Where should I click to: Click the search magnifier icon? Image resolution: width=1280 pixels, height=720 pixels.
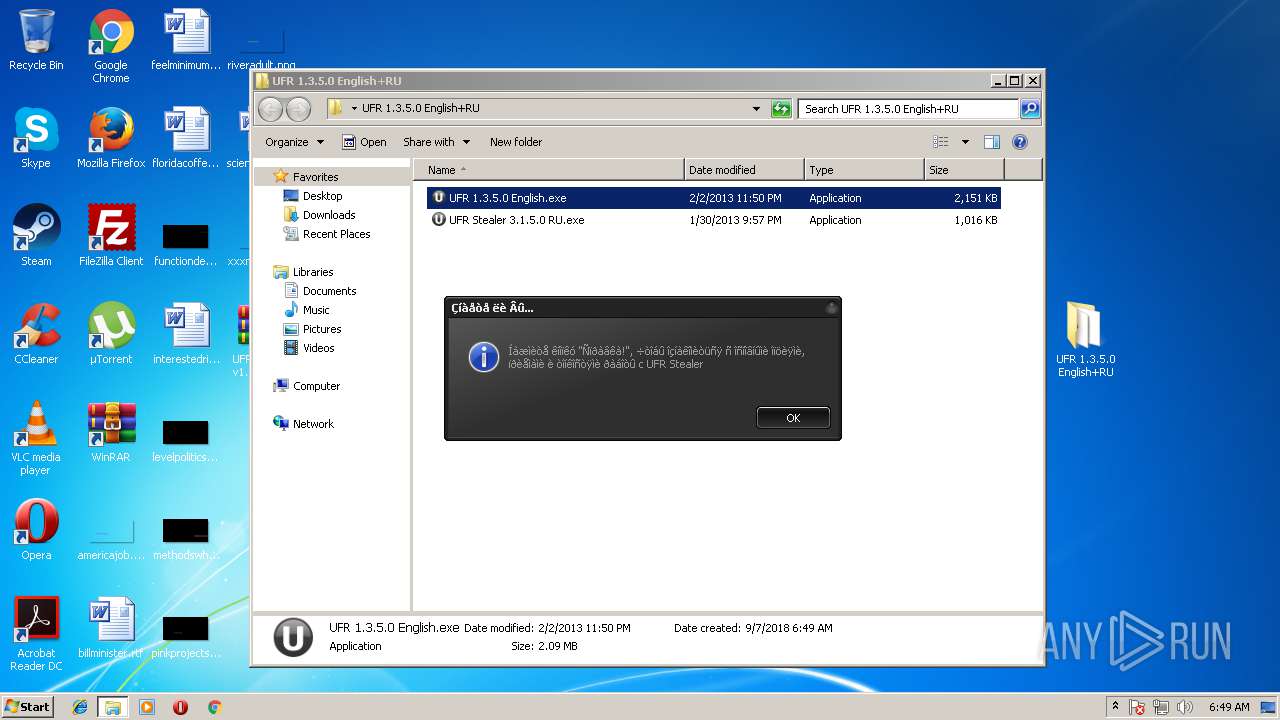click(x=1029, y=109)
